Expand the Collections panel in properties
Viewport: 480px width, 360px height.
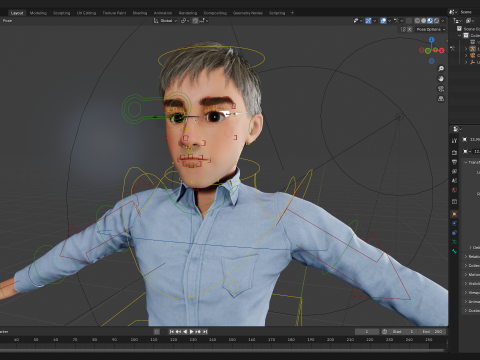point(471,266)
